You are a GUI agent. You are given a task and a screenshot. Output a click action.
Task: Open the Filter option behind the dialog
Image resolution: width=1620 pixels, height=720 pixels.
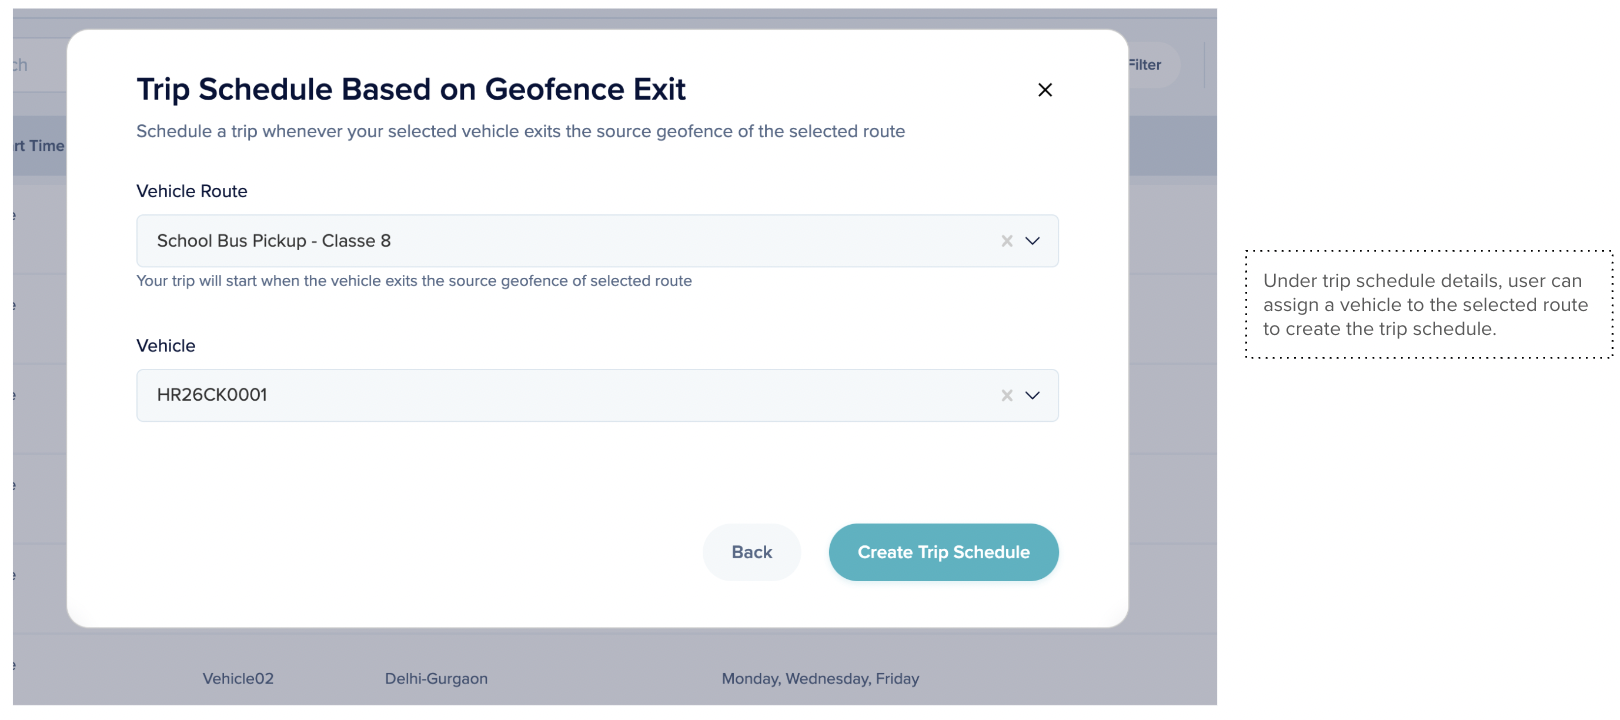(1145, 65)
